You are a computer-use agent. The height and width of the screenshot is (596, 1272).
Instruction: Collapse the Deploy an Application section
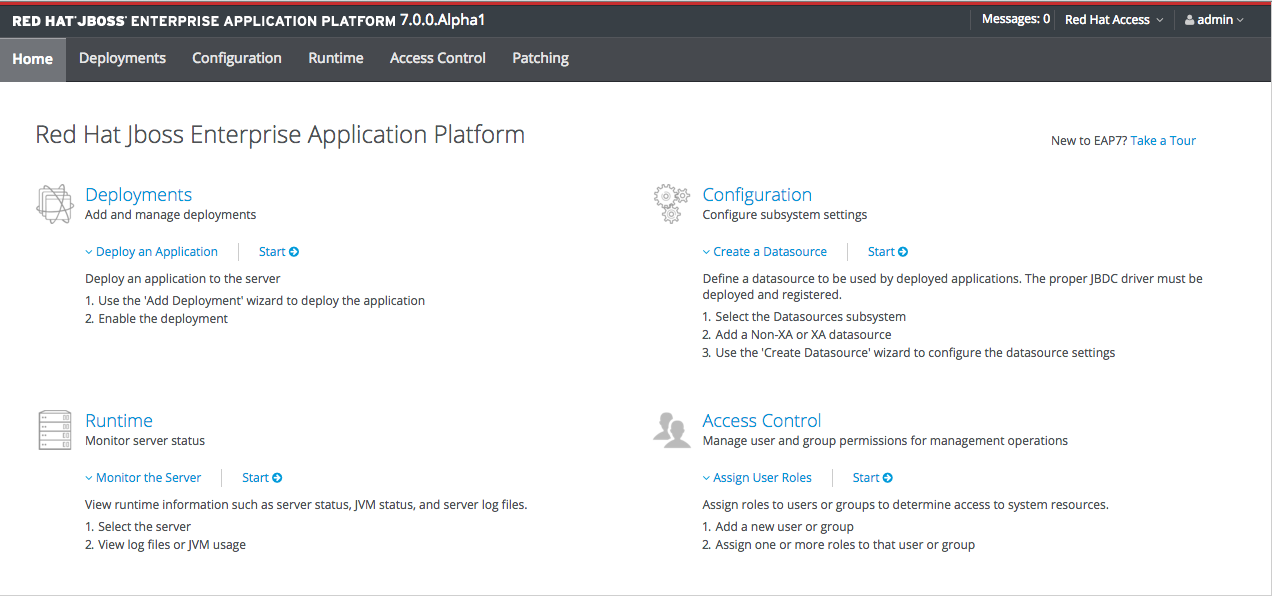(x=151, y=252)
